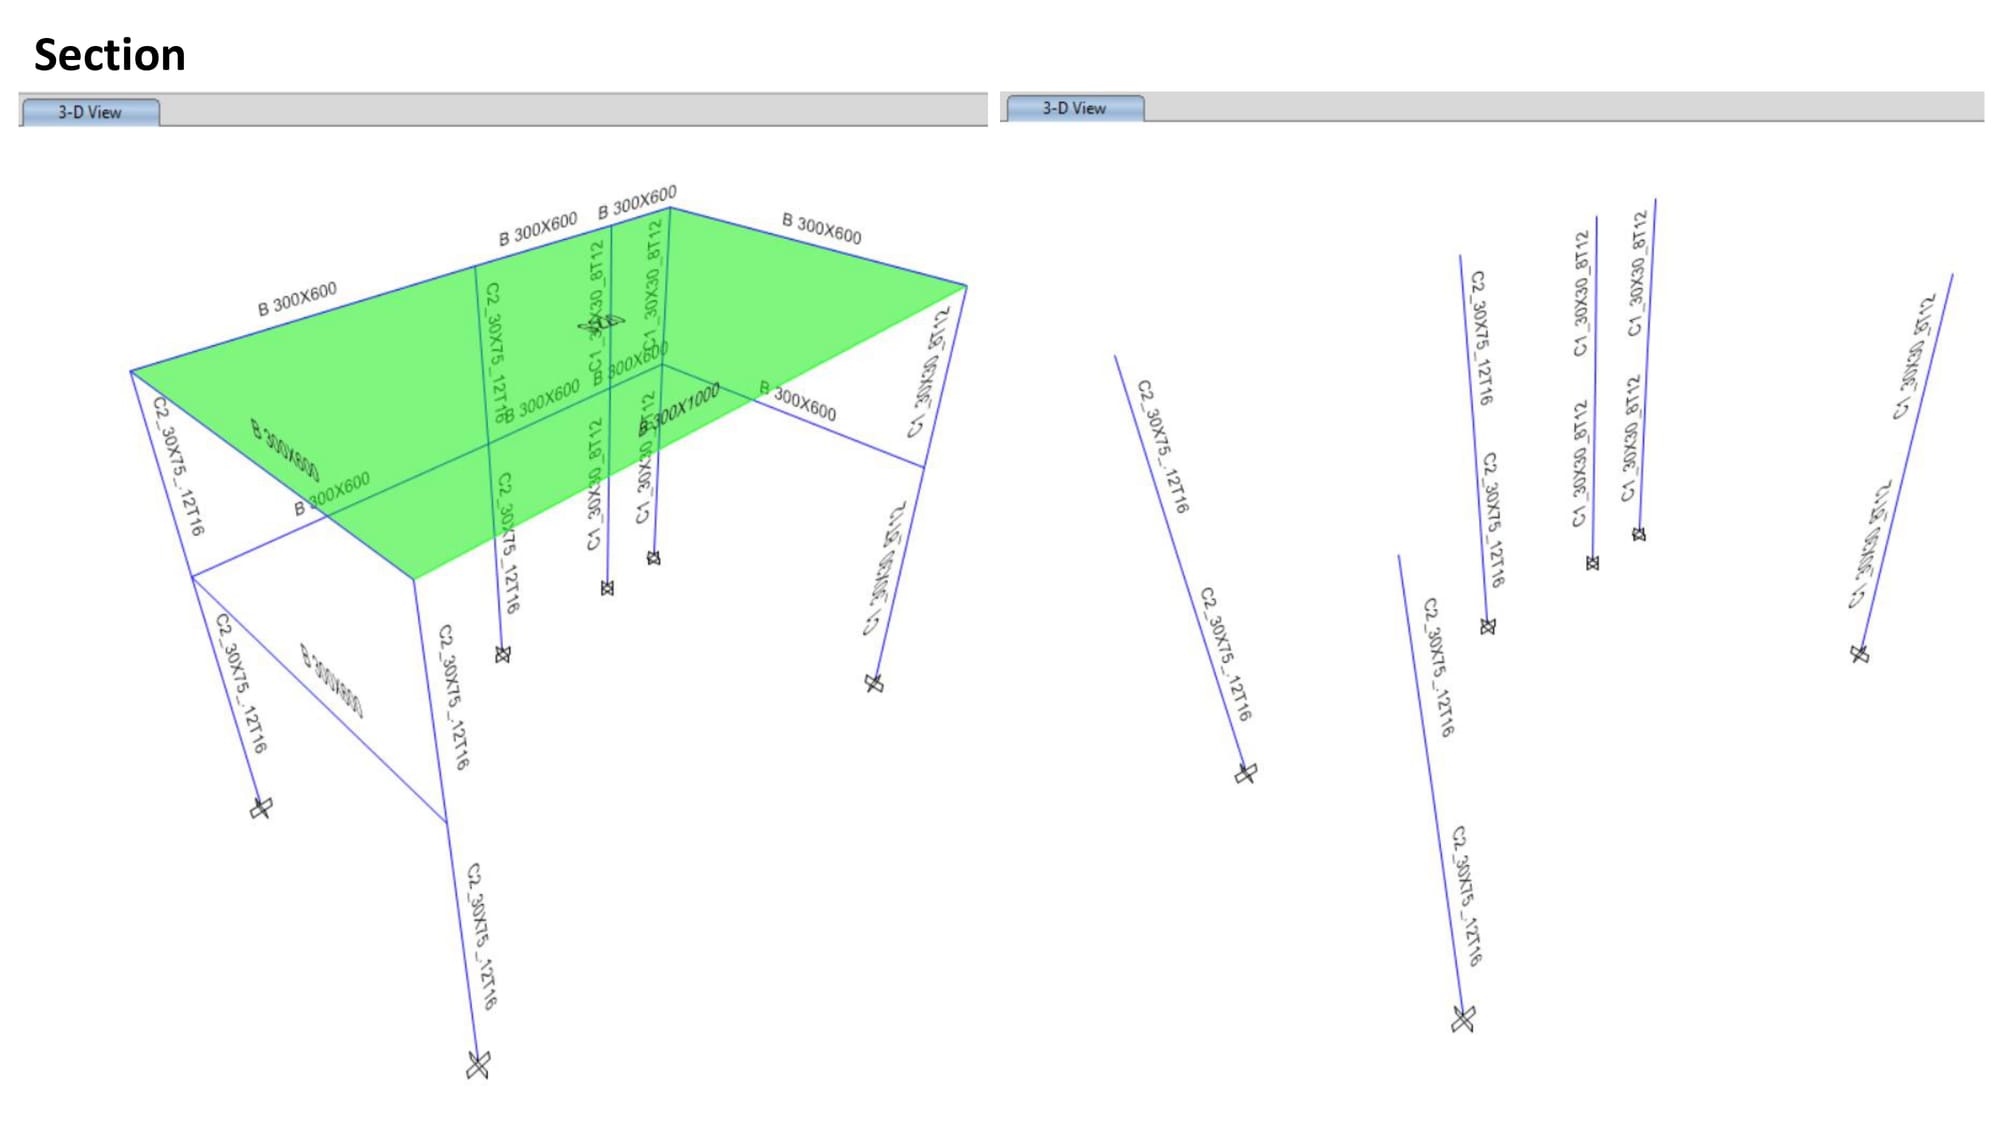2000x1125 pixels.
Task: Pick the rightmost support symbol in right view
Action: [1859, 654]
